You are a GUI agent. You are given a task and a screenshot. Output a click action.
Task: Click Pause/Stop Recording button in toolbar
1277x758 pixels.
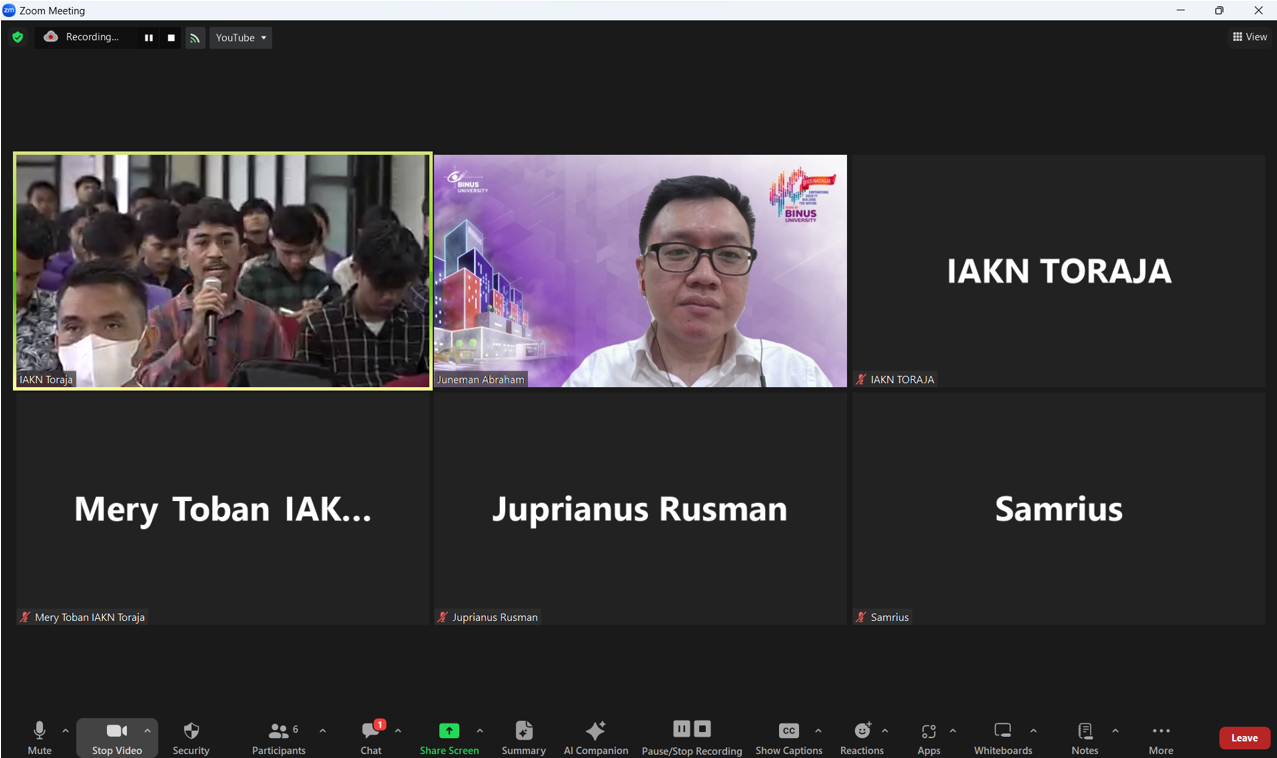[692, 738]
